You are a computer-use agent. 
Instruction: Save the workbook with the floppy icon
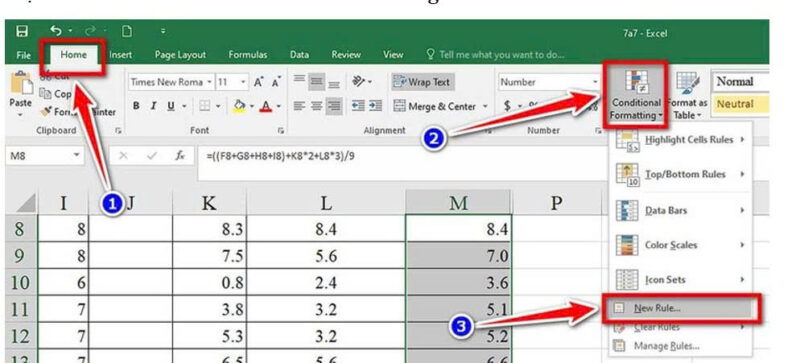coord(21,32)
